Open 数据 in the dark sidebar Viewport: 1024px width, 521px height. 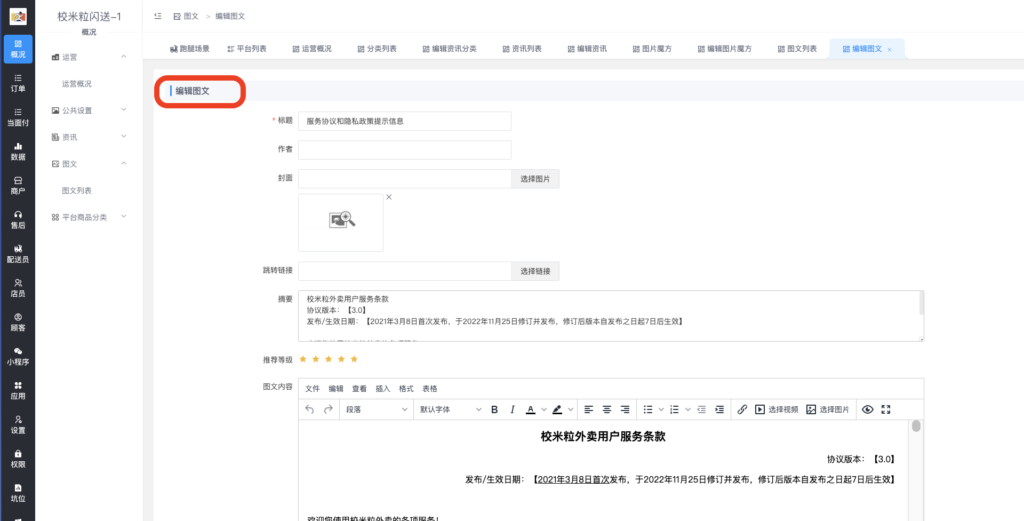click(18, 151)
